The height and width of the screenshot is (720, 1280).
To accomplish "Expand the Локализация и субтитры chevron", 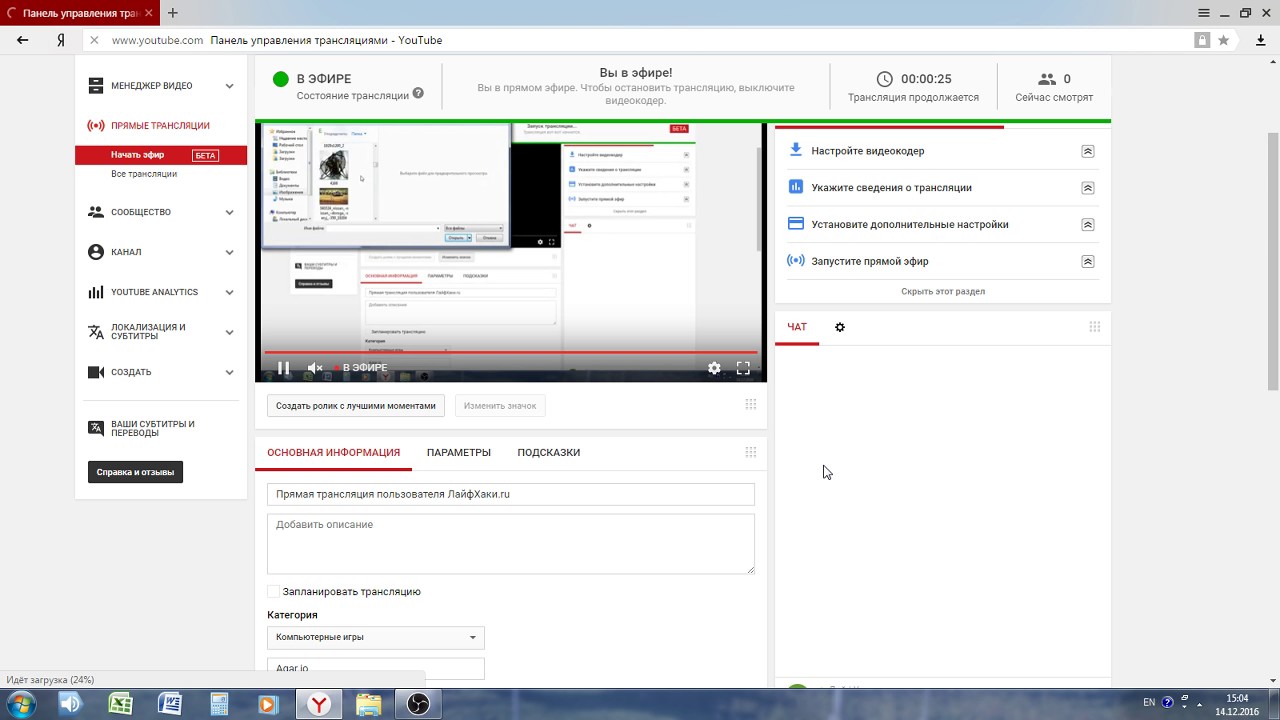I will click(229, 332).
